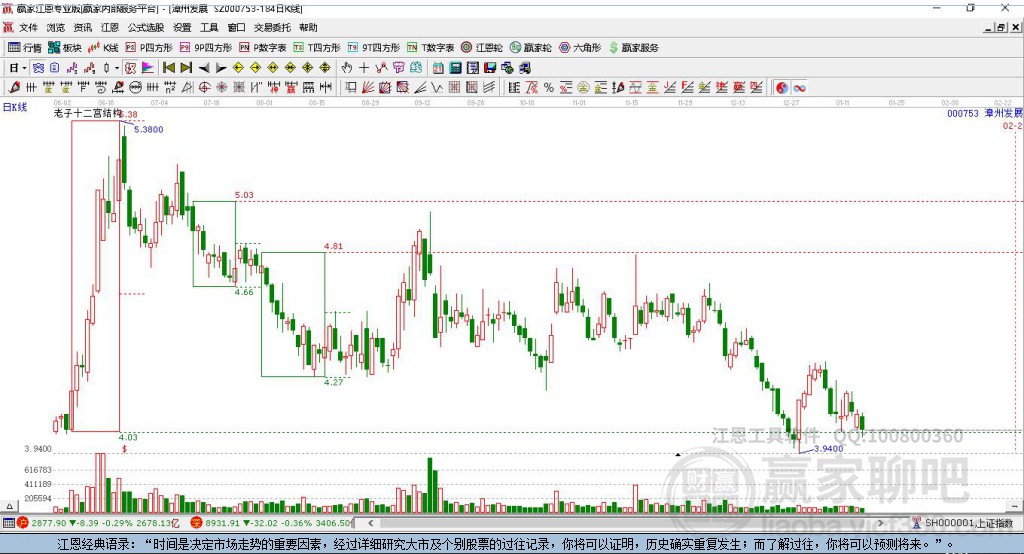Click the 5.3800 high marker label
The width and height of the screenshot is (1024, 554).
pyautogui.click(x=149, y=129)
